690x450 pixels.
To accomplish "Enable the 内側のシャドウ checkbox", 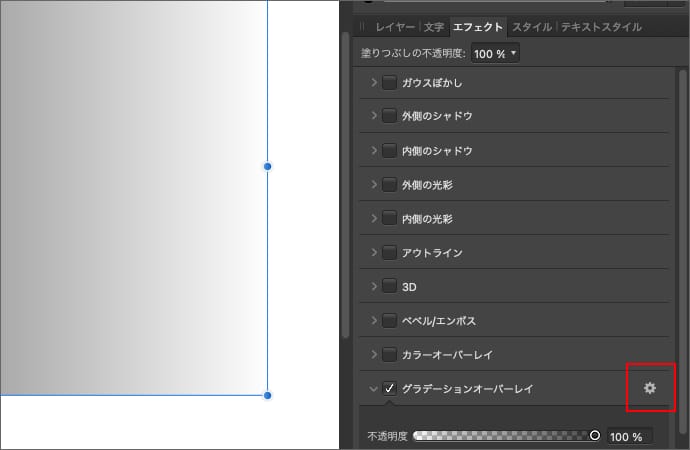I will 389,151.
